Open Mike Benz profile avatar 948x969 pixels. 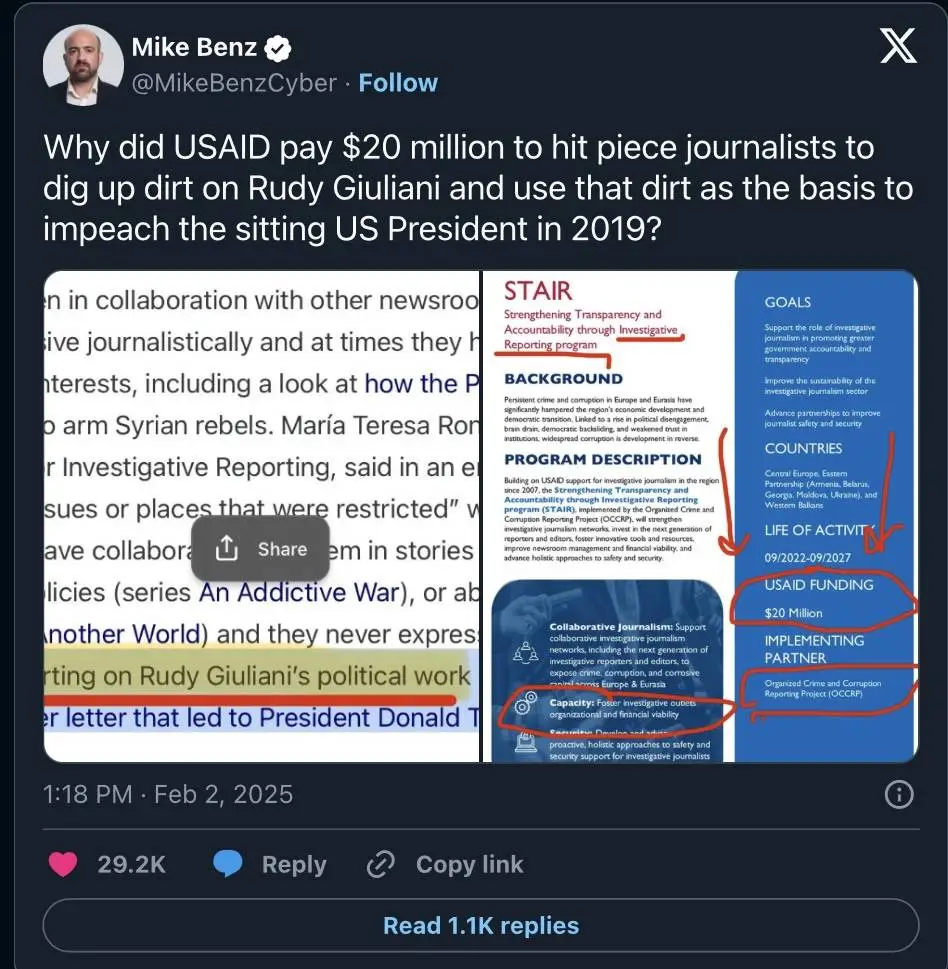coord(83,65)
